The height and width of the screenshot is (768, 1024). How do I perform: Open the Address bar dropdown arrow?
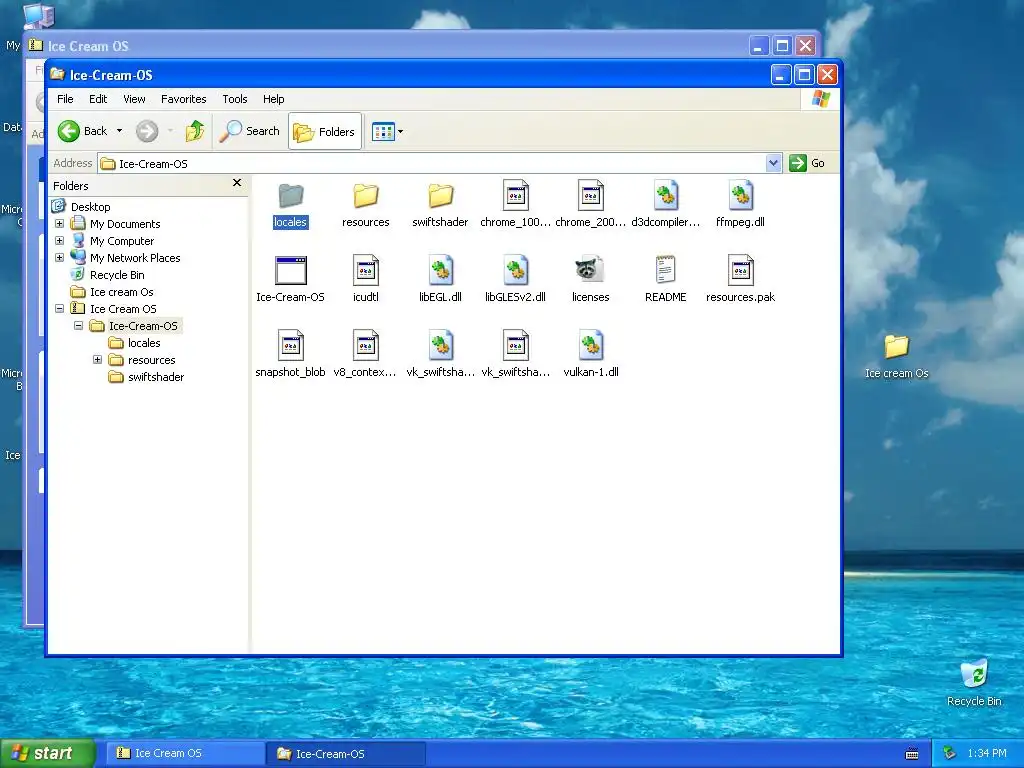click(773, 163)
